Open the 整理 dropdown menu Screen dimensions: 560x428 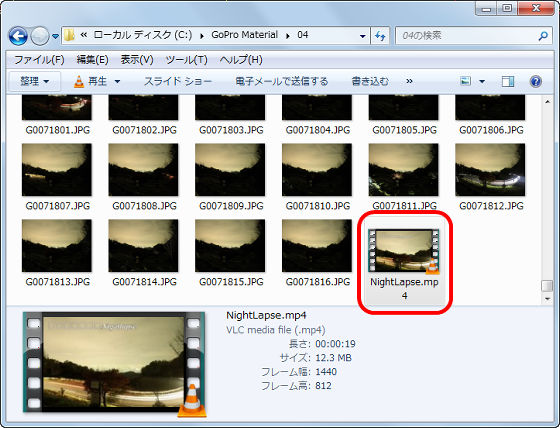point(35,81)
